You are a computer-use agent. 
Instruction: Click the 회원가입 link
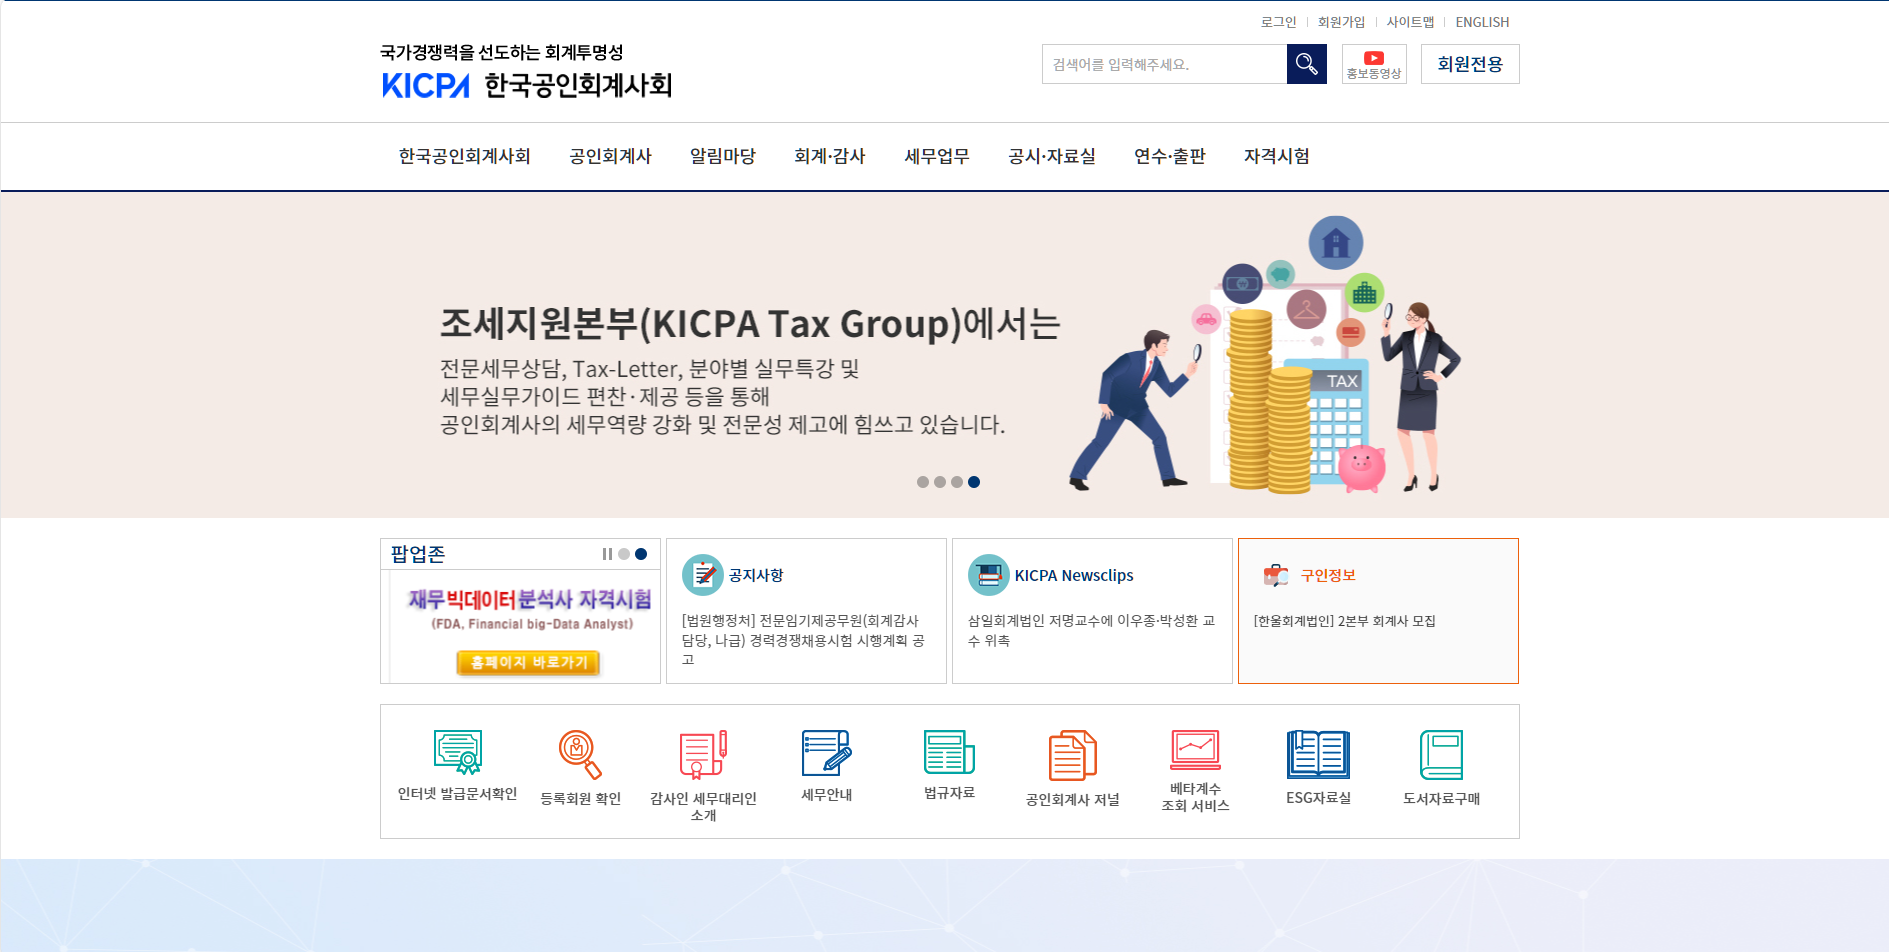click(1341, 22)
